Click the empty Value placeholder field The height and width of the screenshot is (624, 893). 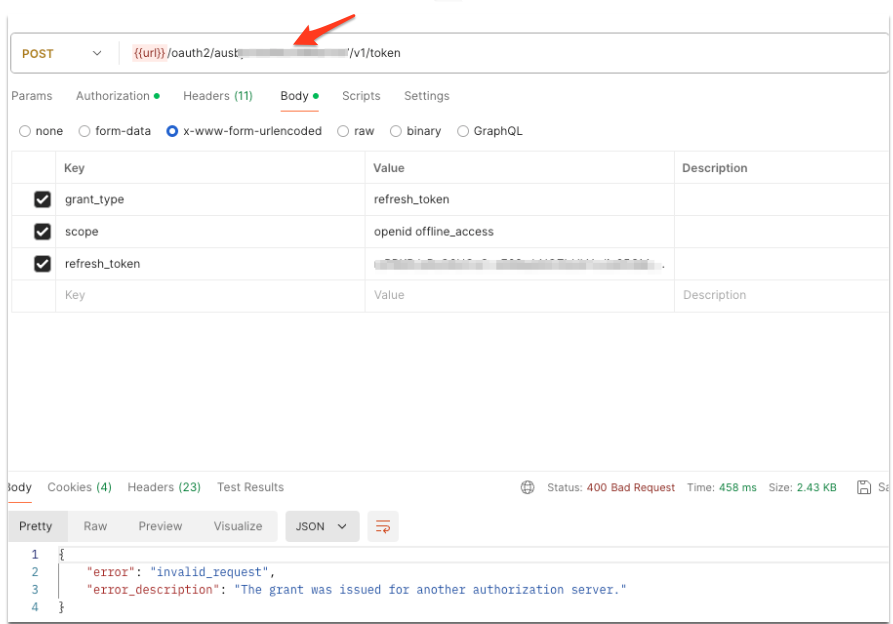coord(519,295)
